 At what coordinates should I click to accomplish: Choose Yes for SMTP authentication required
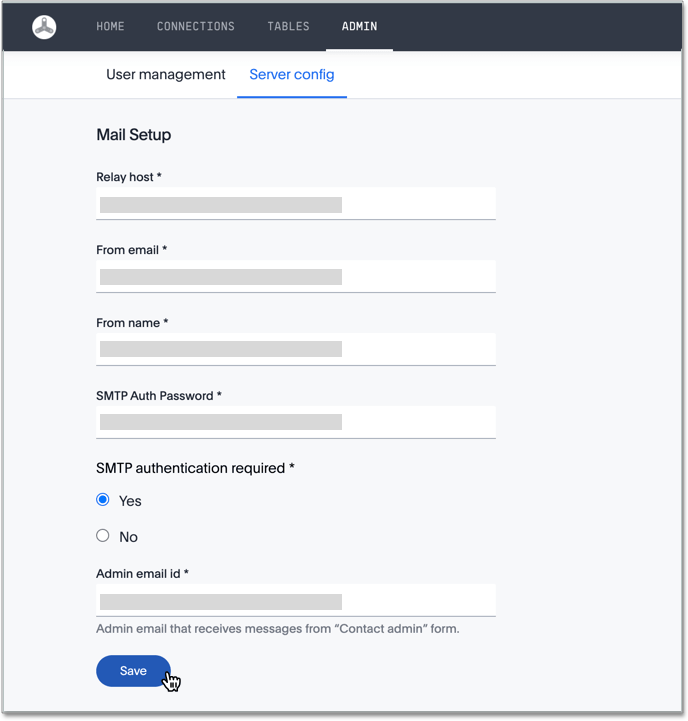103,500
